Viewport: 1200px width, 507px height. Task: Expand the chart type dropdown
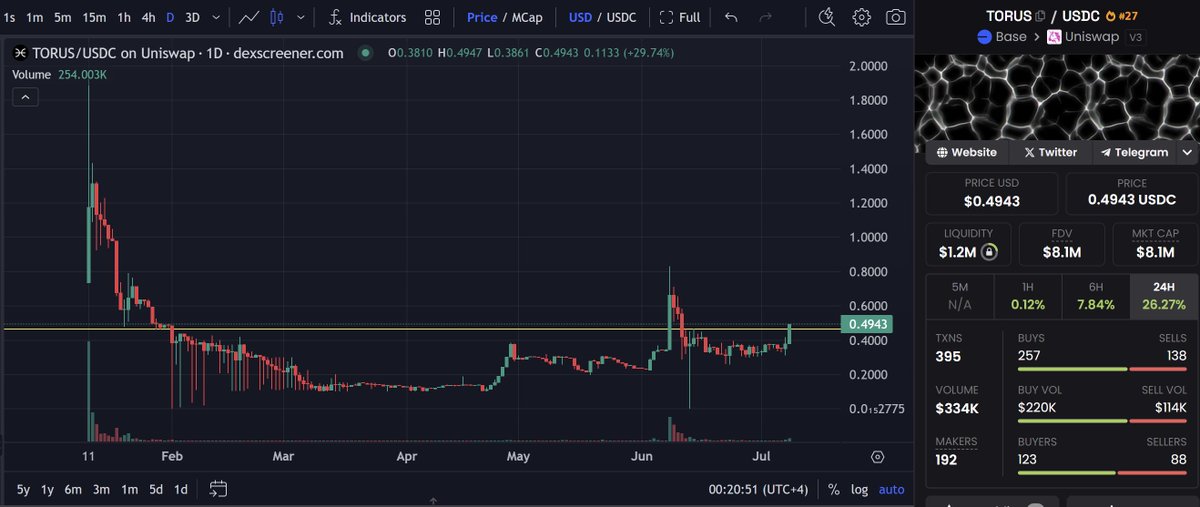click(299, 17)
